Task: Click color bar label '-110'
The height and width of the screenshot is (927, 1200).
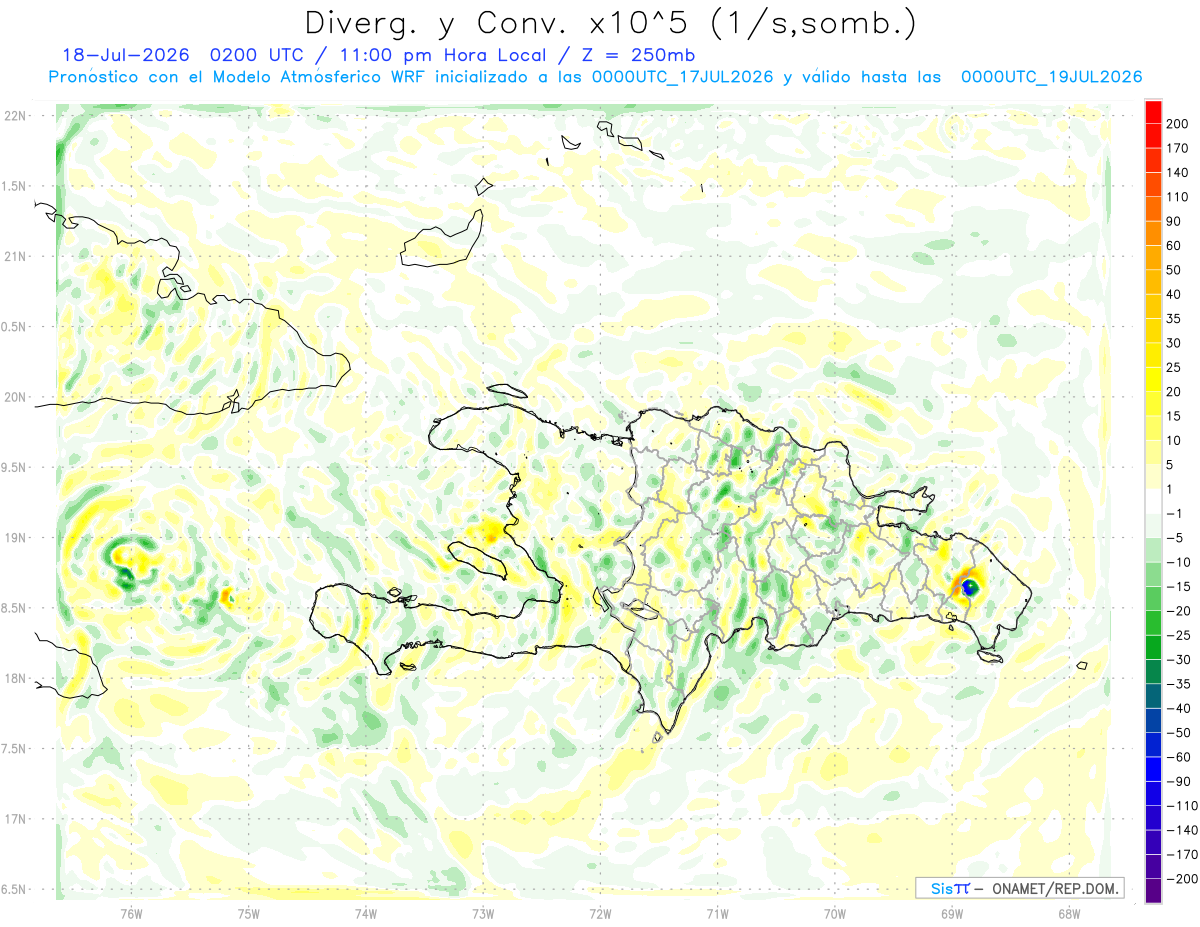Action: pos(1181,806)
